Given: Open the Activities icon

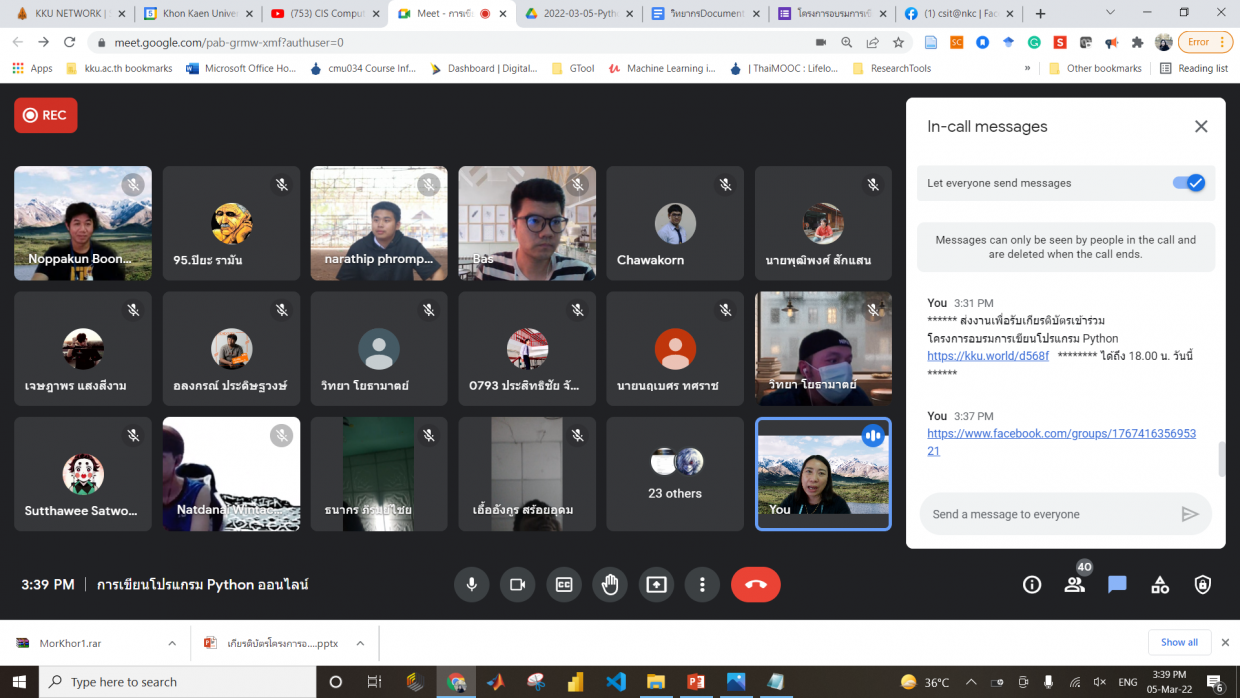Looking at the screenshot, I should tap(1160, 585).
